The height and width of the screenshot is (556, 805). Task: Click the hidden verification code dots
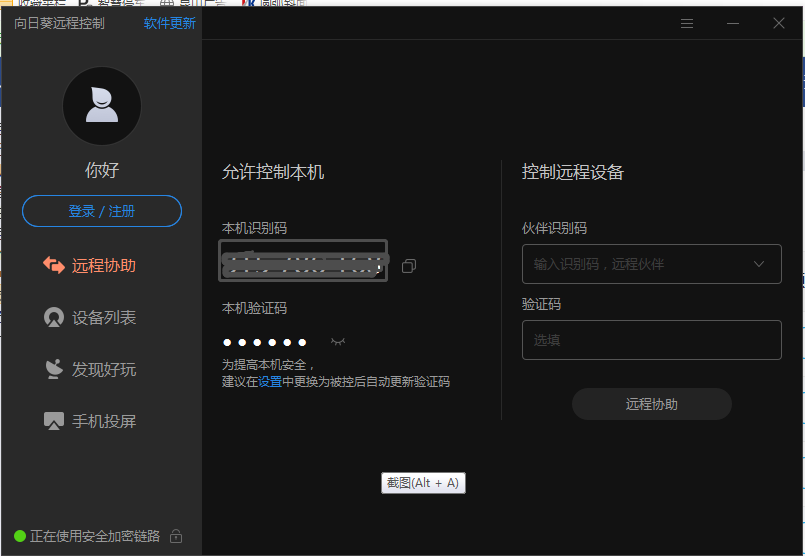pyautogui.click(x=264, y=342)
